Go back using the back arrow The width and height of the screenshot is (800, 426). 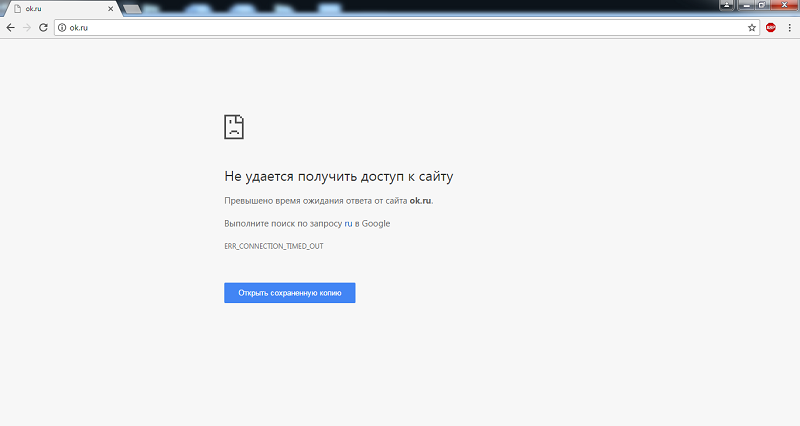[10, 28]
